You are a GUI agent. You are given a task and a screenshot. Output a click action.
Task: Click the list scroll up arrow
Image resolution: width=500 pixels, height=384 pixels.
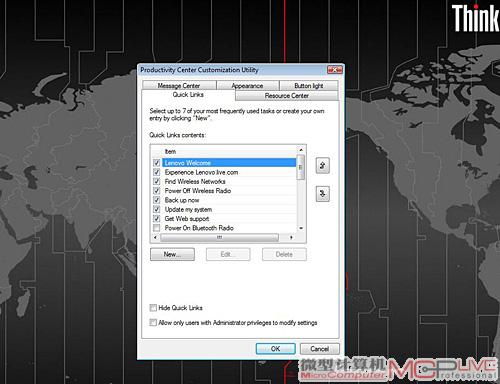pyautogui.click(x=301, y=150)
